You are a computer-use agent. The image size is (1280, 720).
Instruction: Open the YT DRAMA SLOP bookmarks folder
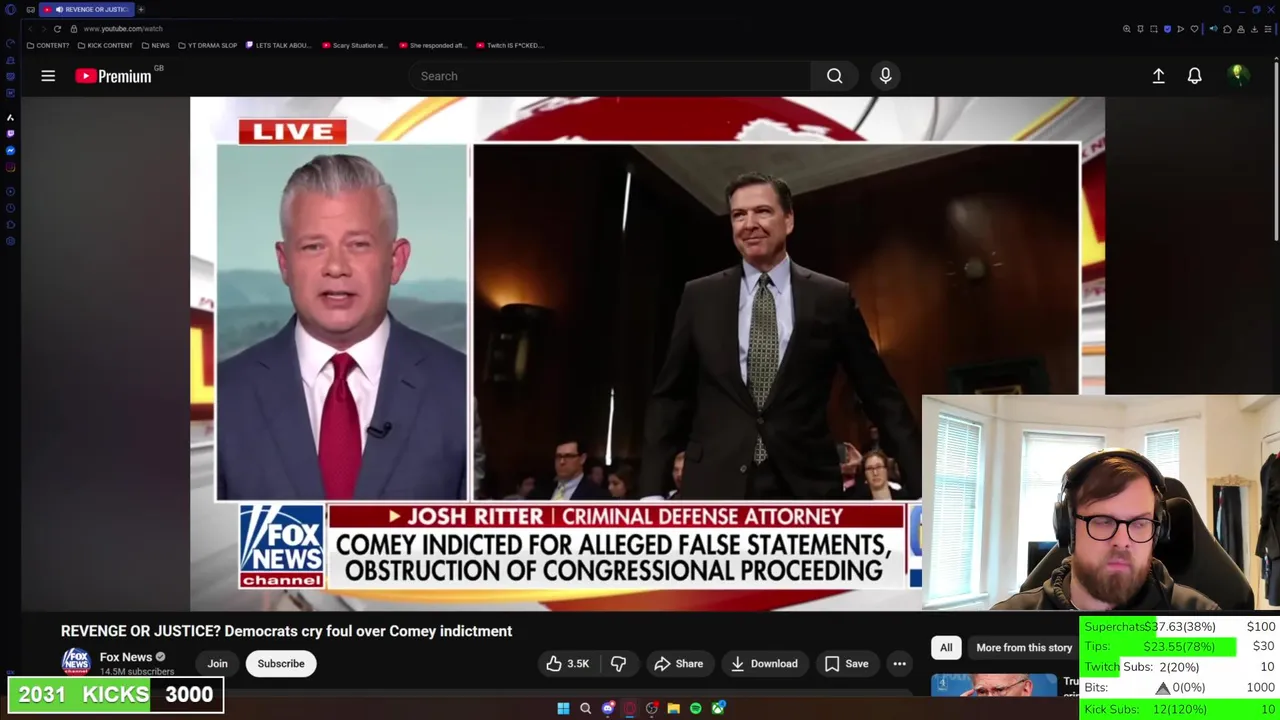pos(209,45)
